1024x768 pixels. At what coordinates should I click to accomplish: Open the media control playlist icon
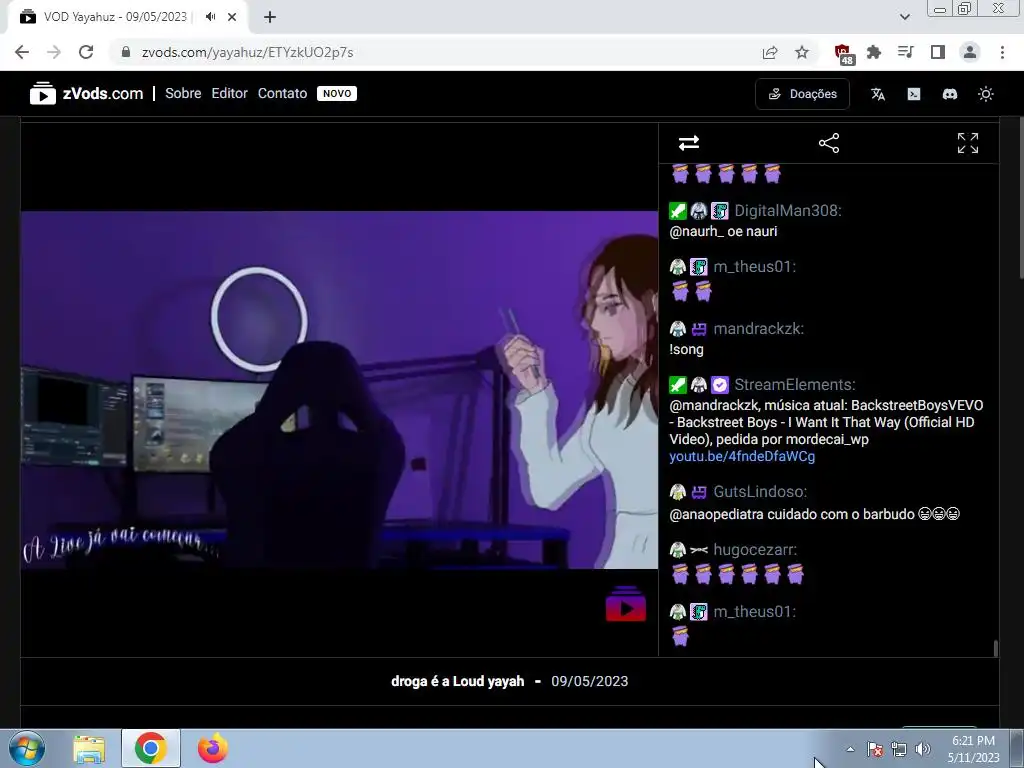tap(905, 52)
